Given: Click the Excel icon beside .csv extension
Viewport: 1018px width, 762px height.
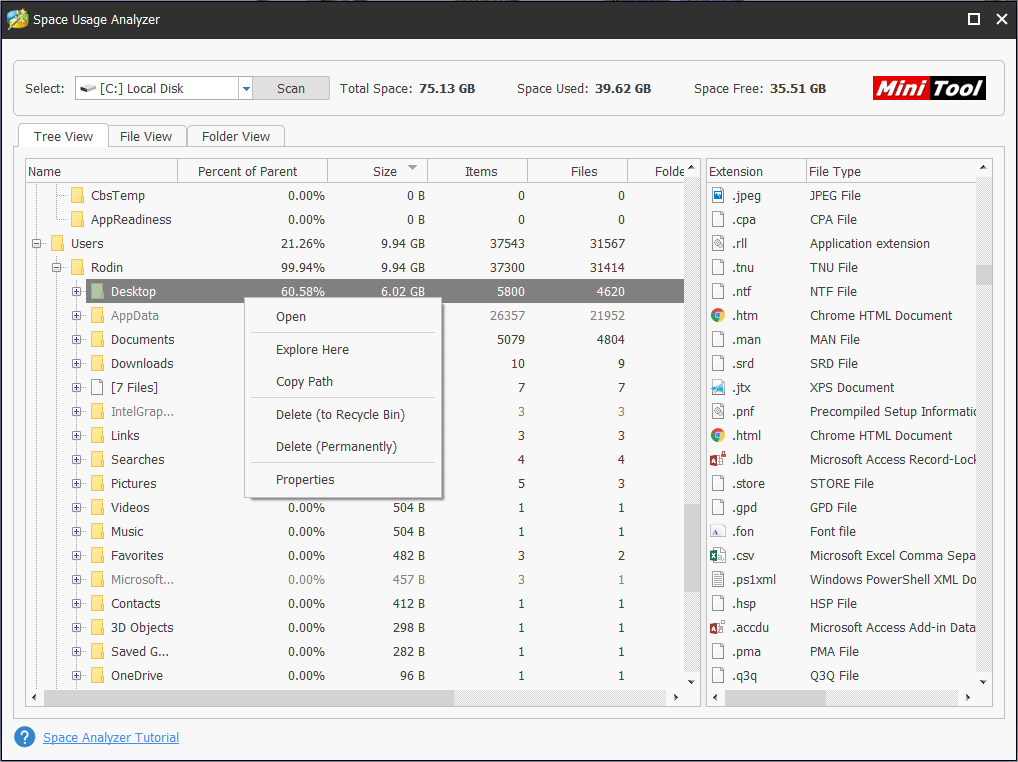Looking at the screenshot, I should tap(717, 555).
